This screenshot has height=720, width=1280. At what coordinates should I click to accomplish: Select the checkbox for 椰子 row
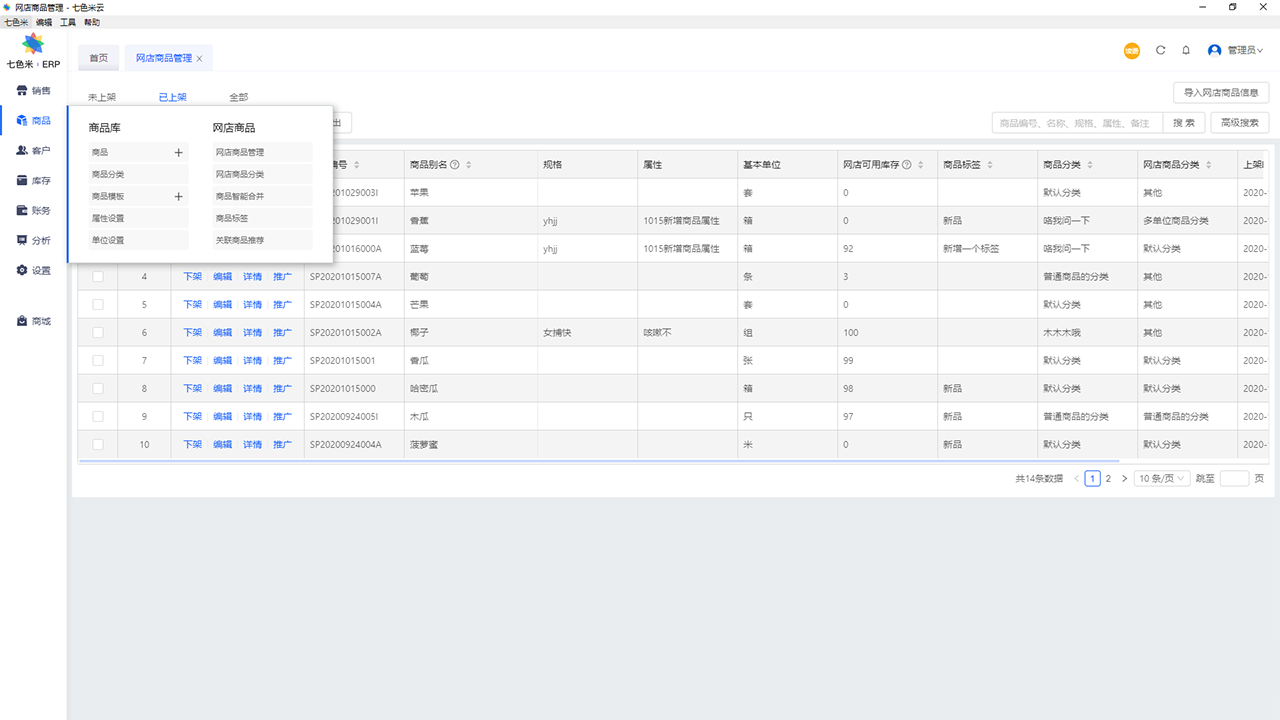coord(97,332)
